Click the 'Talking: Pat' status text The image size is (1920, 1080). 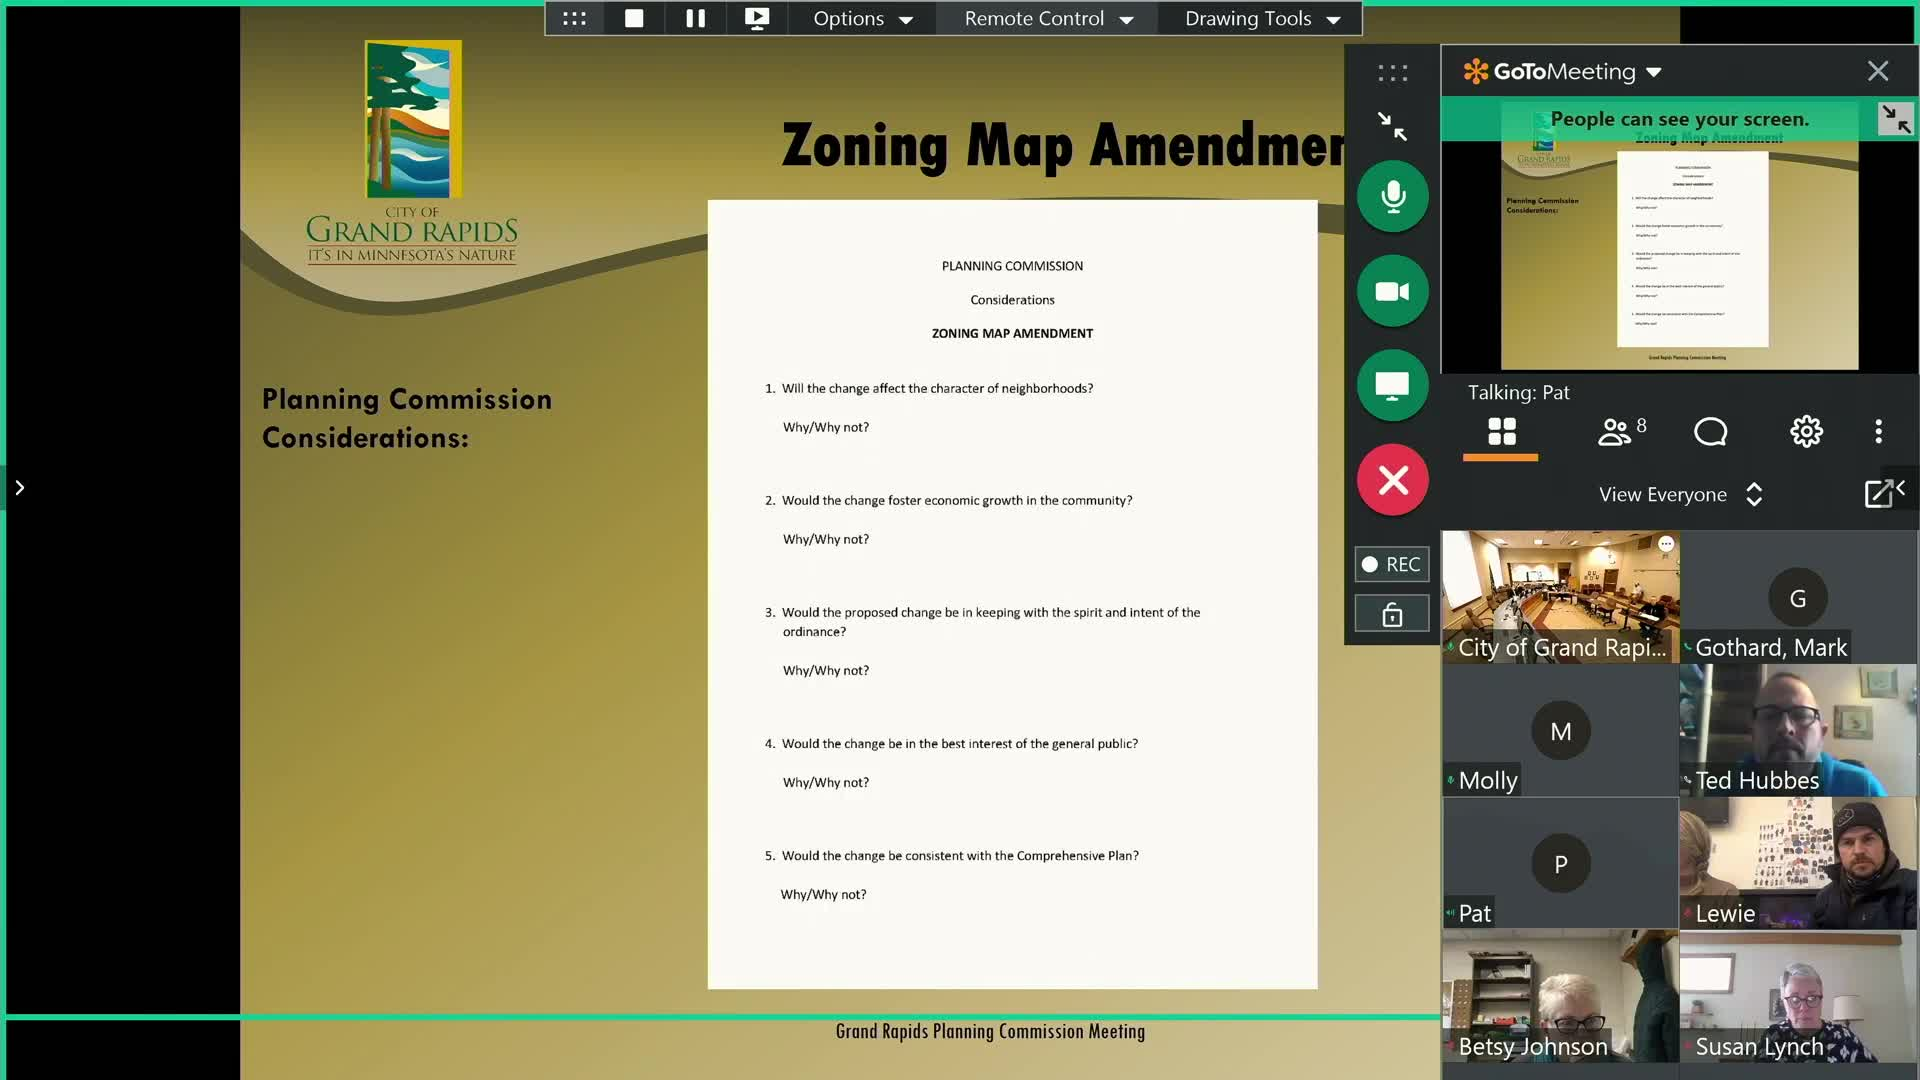[x=1518, y=392]
